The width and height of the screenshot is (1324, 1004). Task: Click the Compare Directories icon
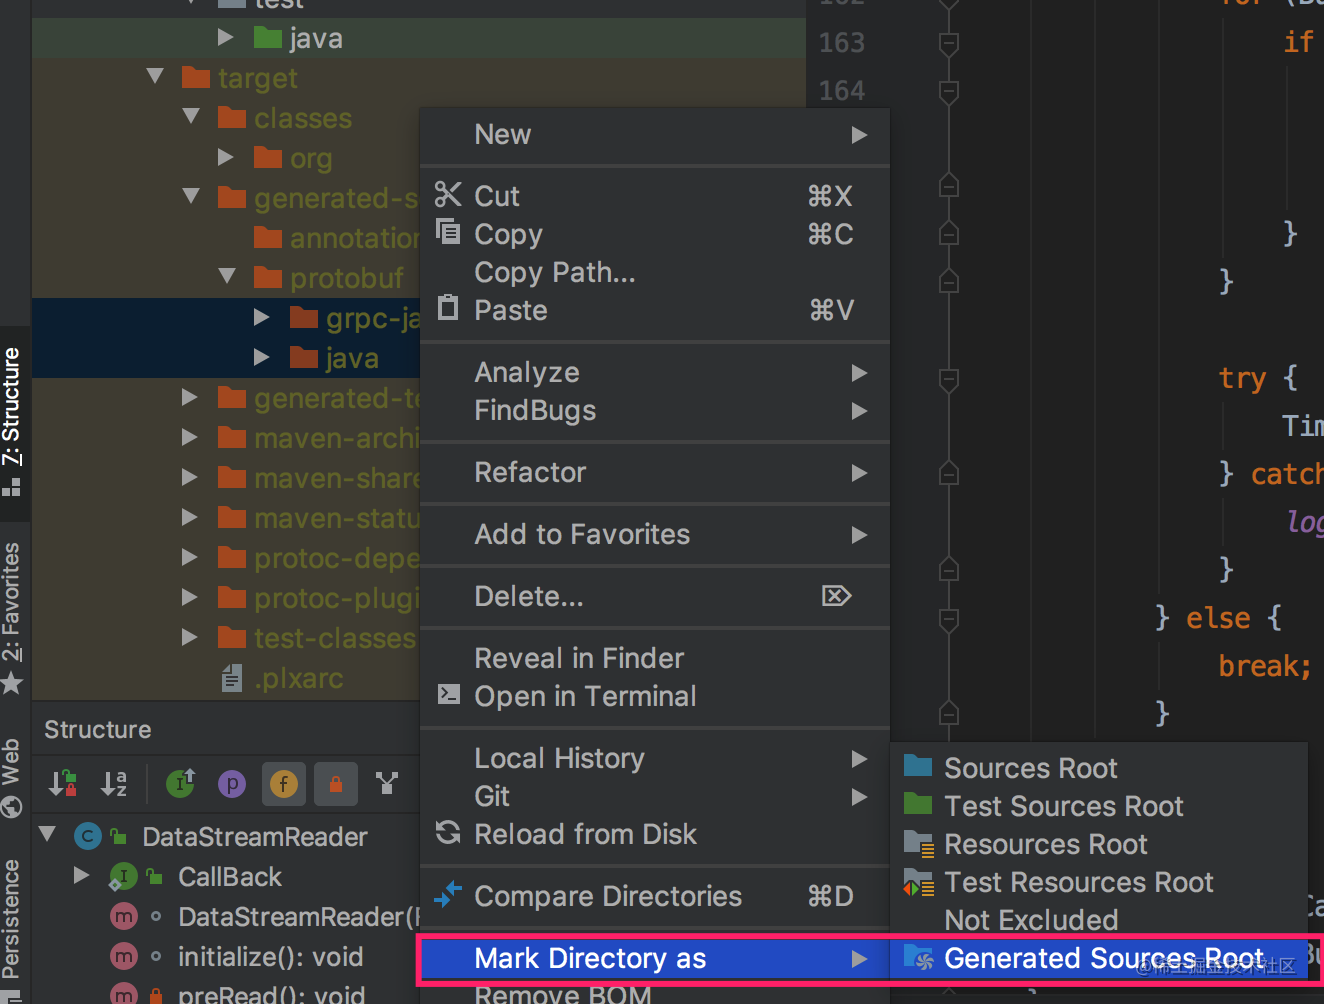[x=448, y=894]
